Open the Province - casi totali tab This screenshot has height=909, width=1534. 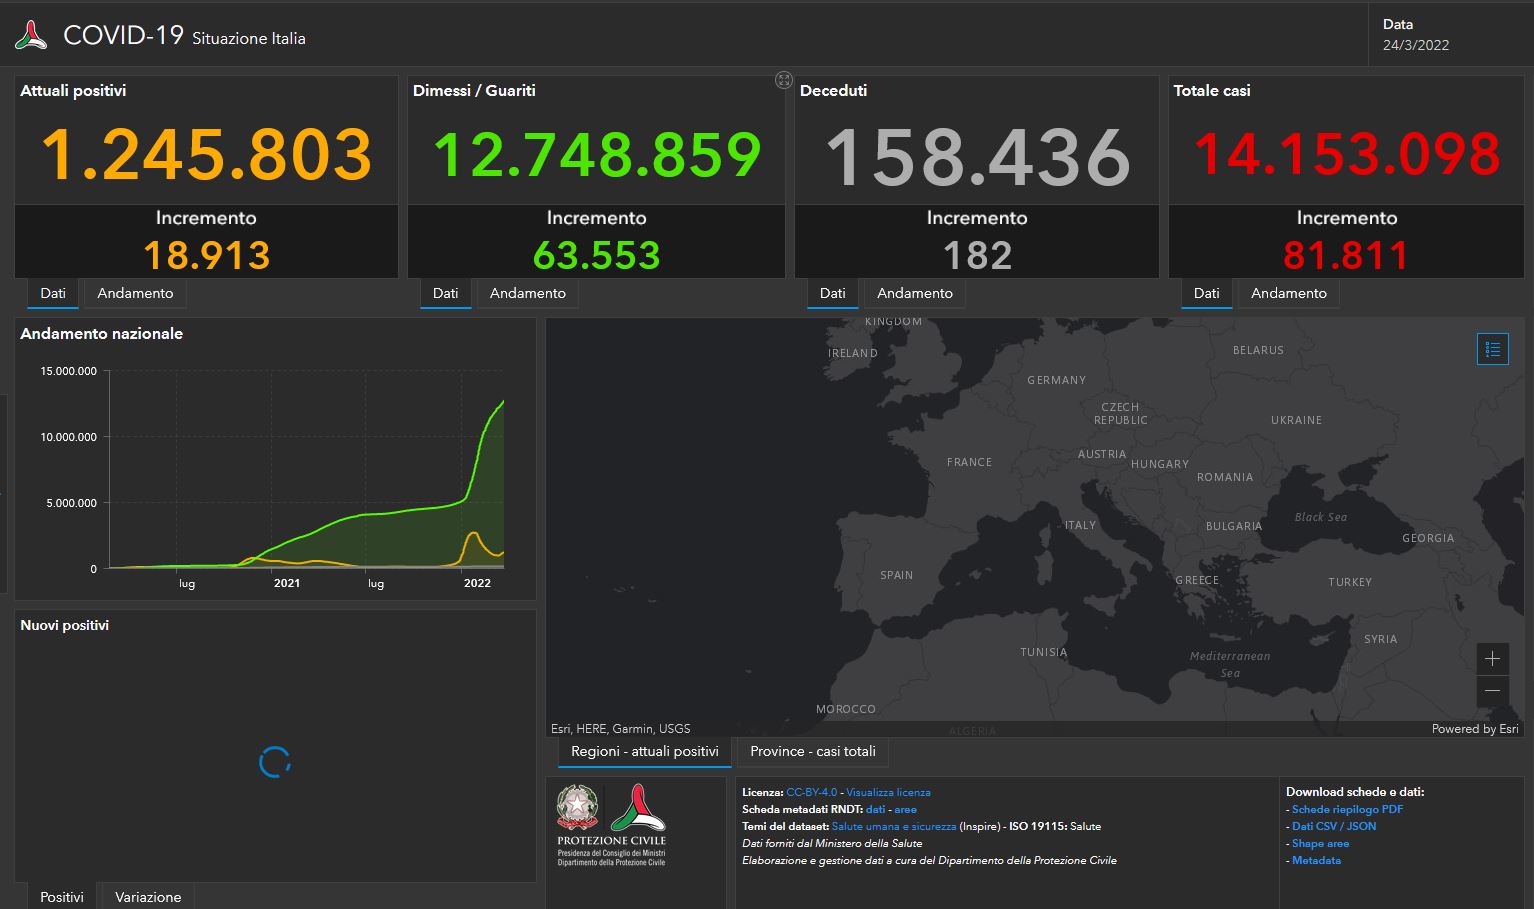coord(811,751)
